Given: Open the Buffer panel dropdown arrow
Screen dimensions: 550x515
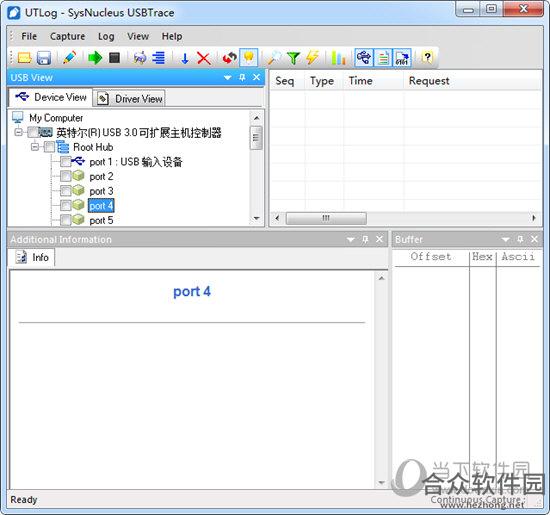Looking at the screenshot, I should [x=505, y=240].
